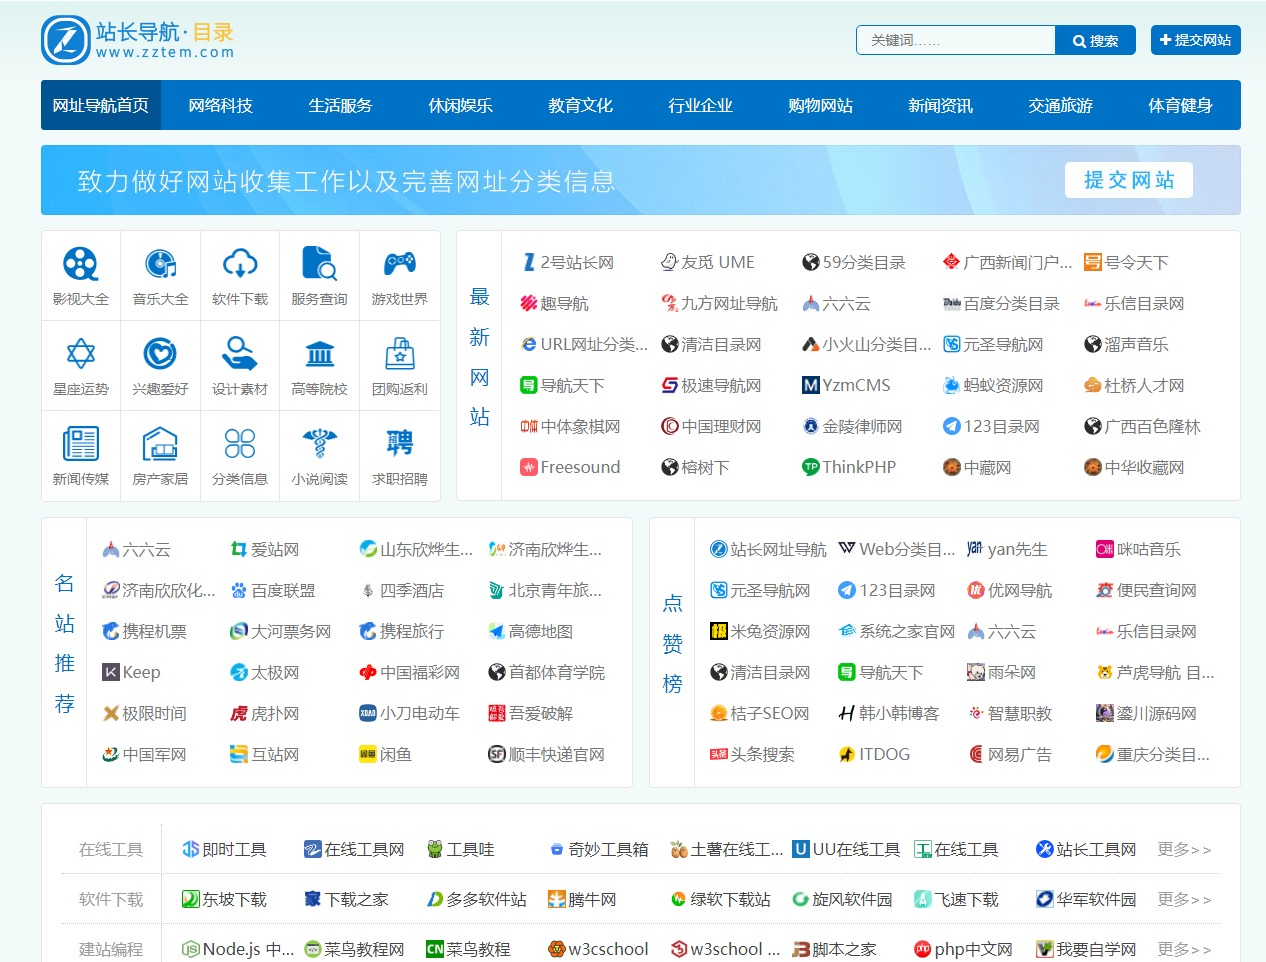Open the 设计素材 design materials icon

[x=240, y=364]
